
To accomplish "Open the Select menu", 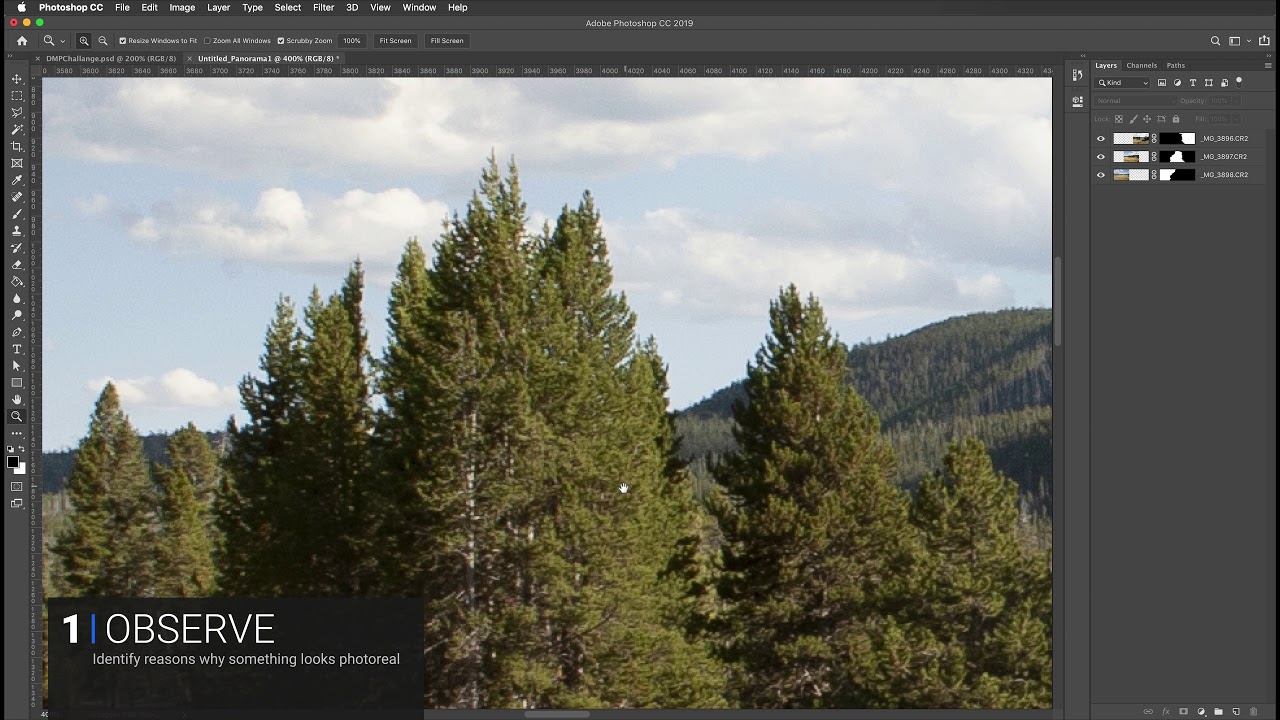I will point(287,7).
